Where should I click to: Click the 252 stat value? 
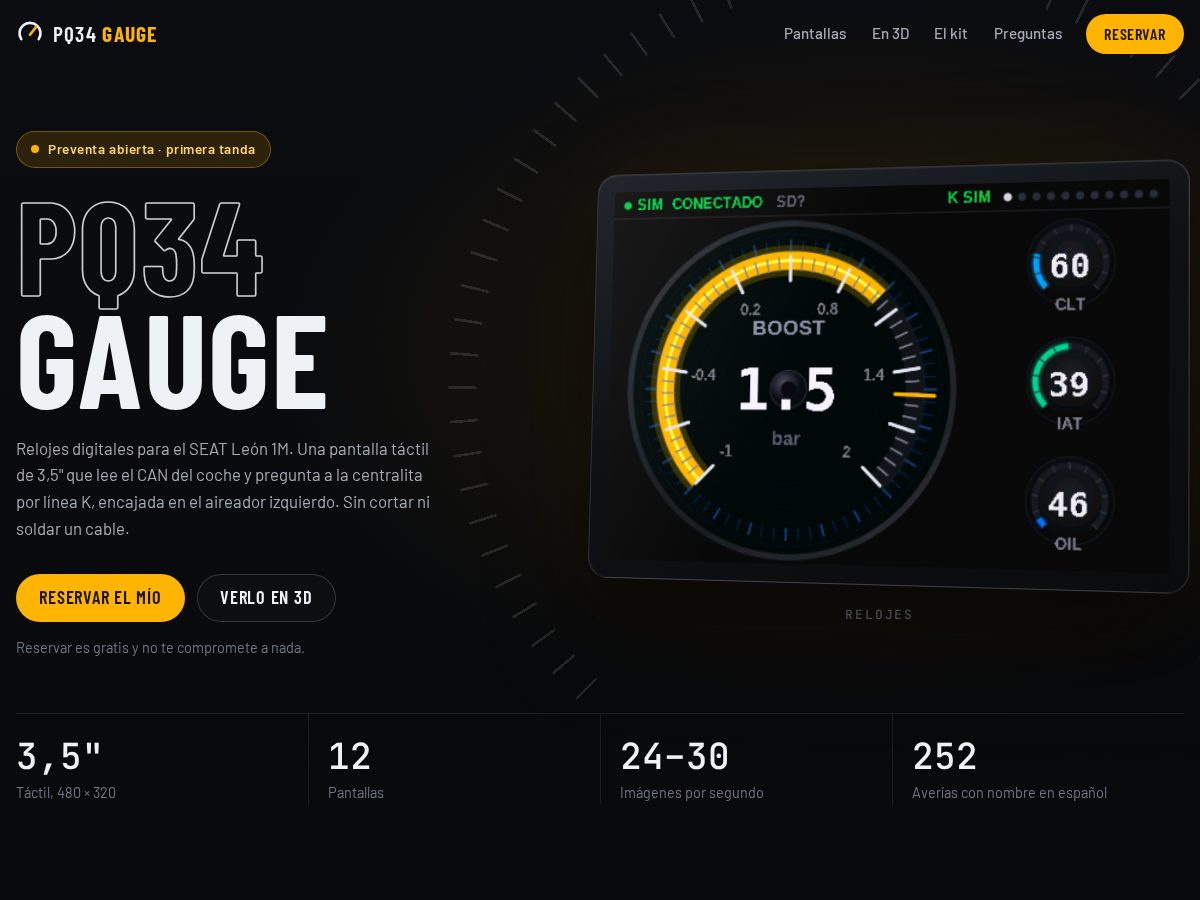(945, 756)
